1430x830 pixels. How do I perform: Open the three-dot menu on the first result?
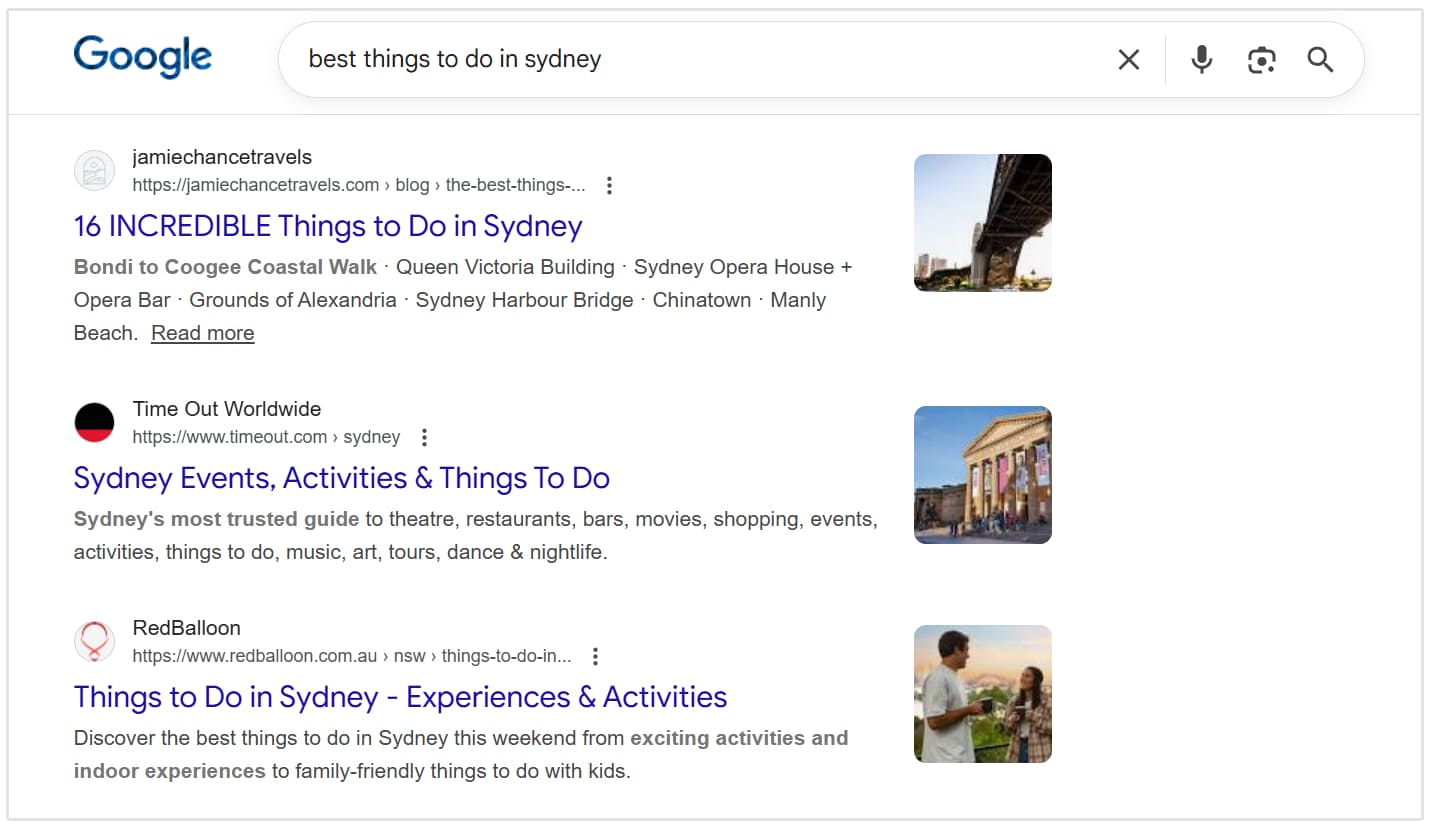point(609,185)
